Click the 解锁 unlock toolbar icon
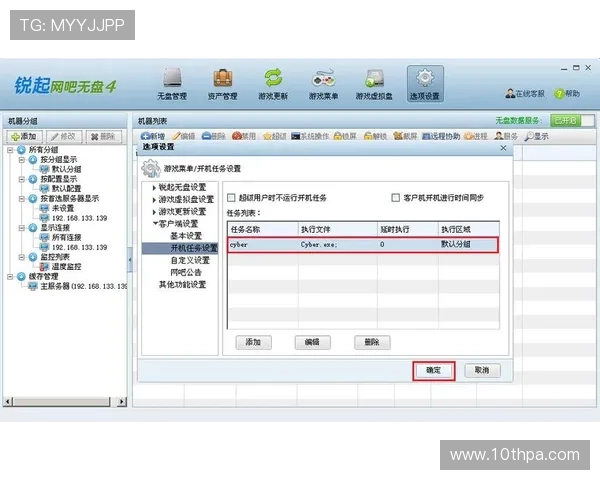 pyautogui.click(x=375, y=136)
